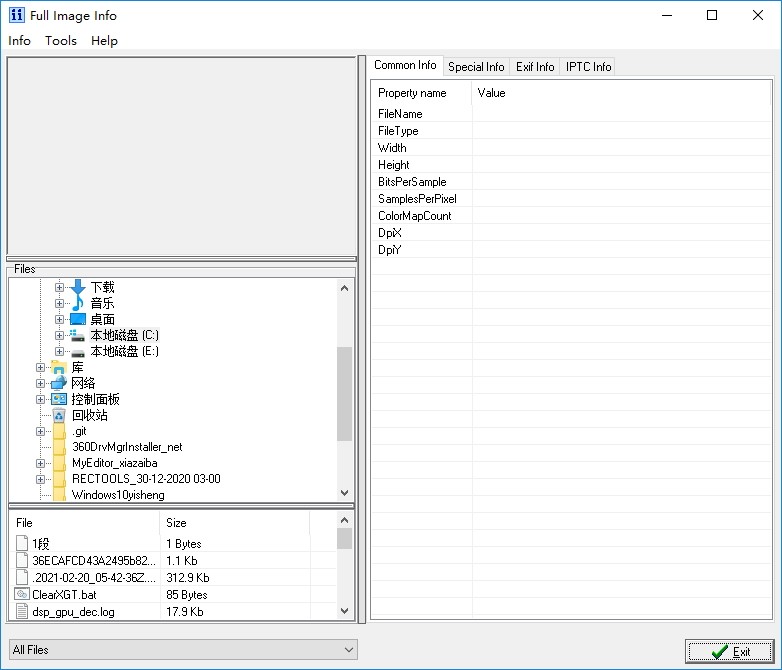This screenshot has width=782, height=670.
Task: Select the 控制面板 control panel icon
Action: pyautogui.click(x=59, y=399)
